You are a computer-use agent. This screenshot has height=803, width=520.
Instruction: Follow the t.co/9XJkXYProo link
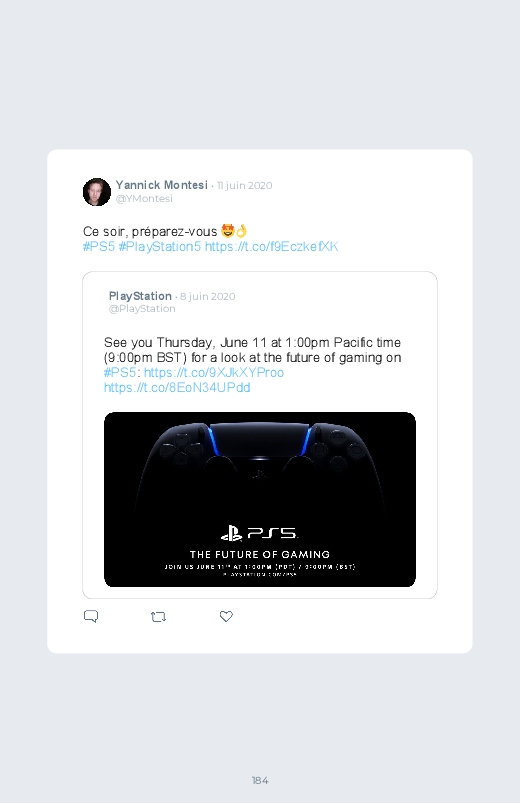tap(214, 372)
